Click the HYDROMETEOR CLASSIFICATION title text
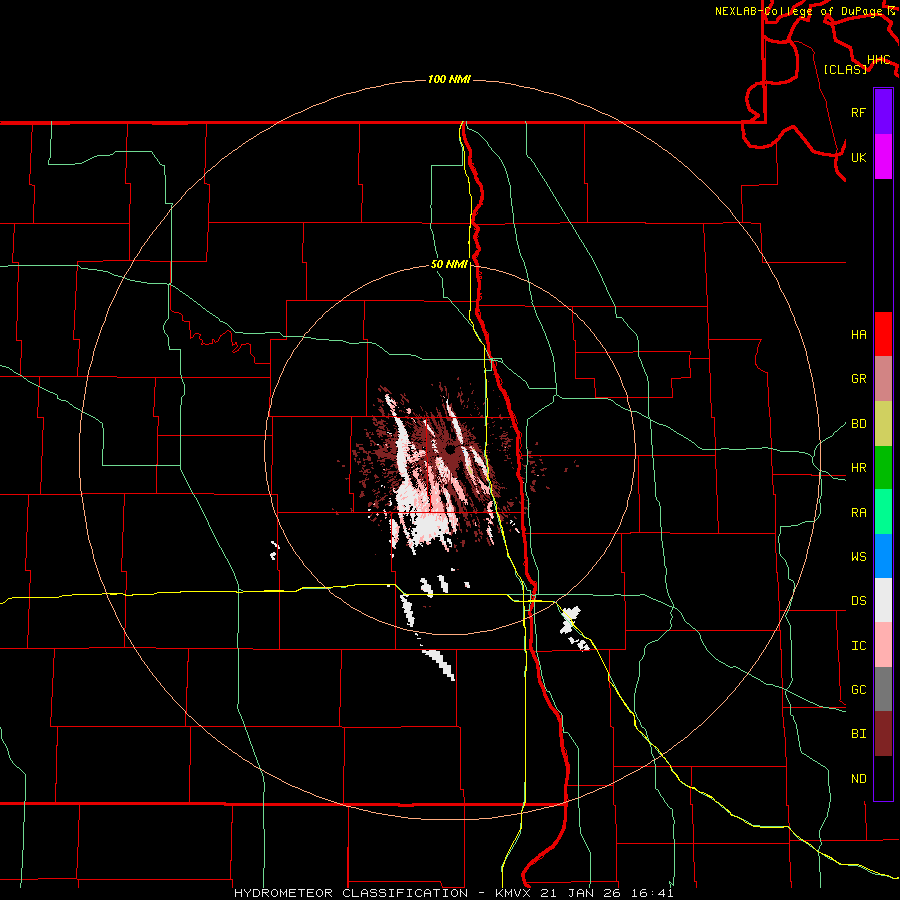 point(351,893)
